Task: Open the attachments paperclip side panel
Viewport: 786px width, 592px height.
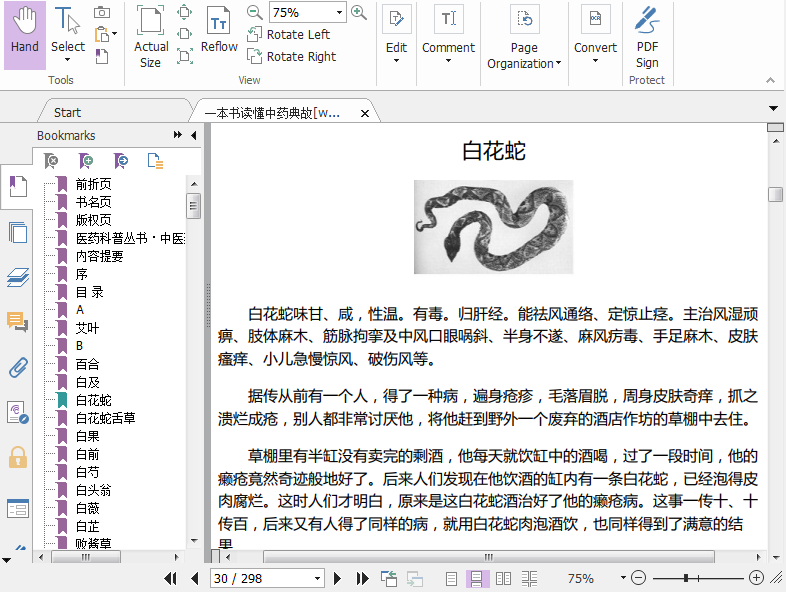Action: (x=17, y=367)
